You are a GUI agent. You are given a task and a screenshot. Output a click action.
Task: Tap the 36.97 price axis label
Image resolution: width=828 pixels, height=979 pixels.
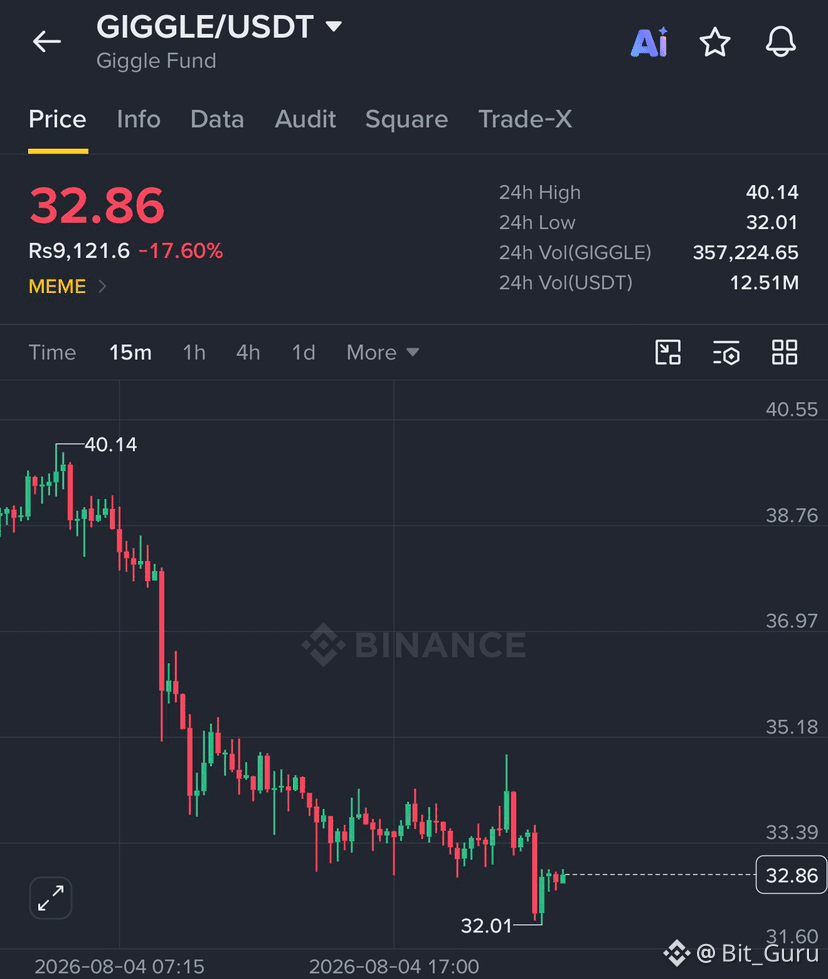tap(792, 621)
